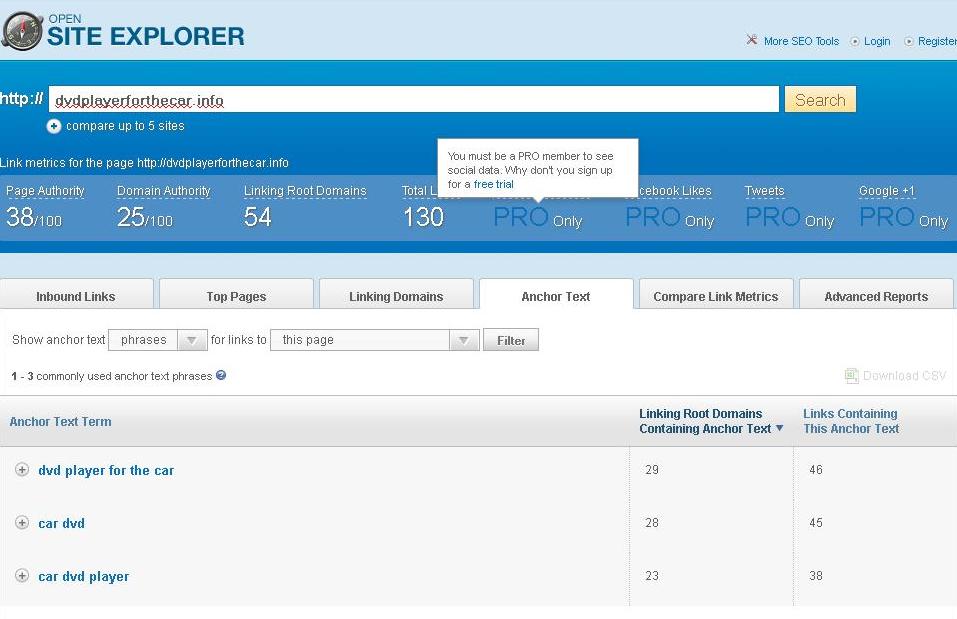Viewport: 957px width, 619px height.
Task: Click the help question mark beside anchor text phrases
Action: (221, 375)
